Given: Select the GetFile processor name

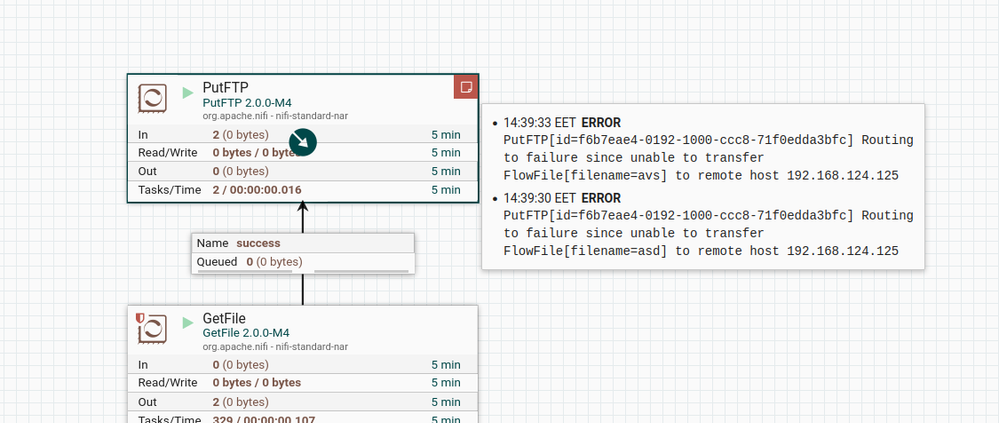Looking at the screenshot, I should [224, 318].
